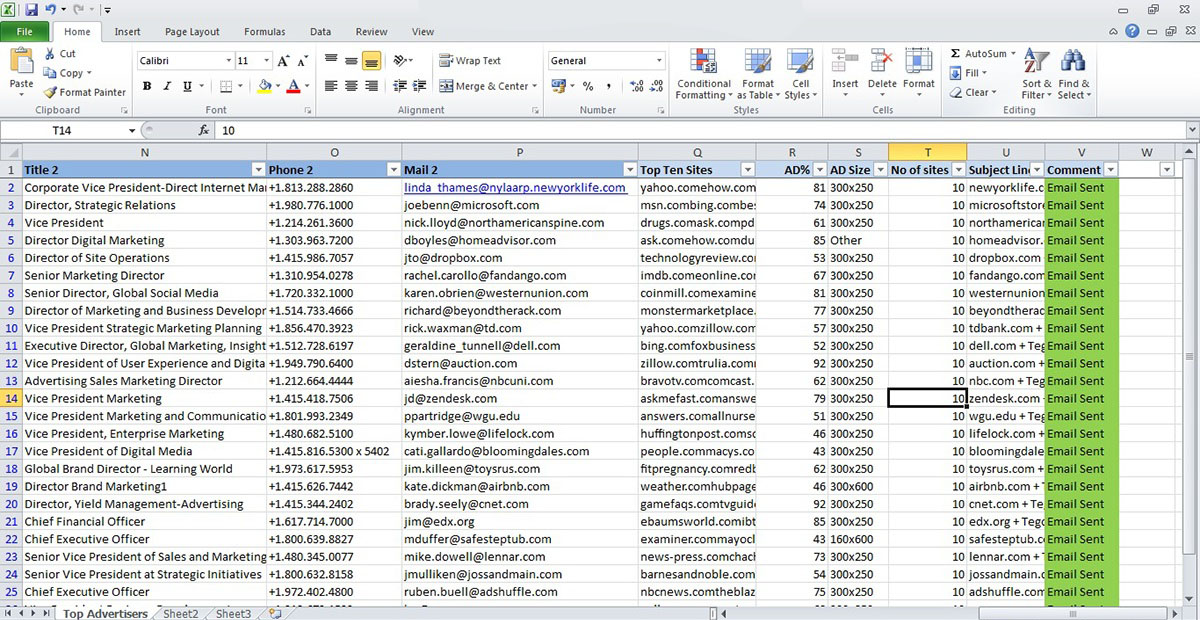The height and width of the screenshot is (620, 1200).
Task: Switch to the Formulas ribbon tab
Action: pyautogui.click(x=264, y=31)
